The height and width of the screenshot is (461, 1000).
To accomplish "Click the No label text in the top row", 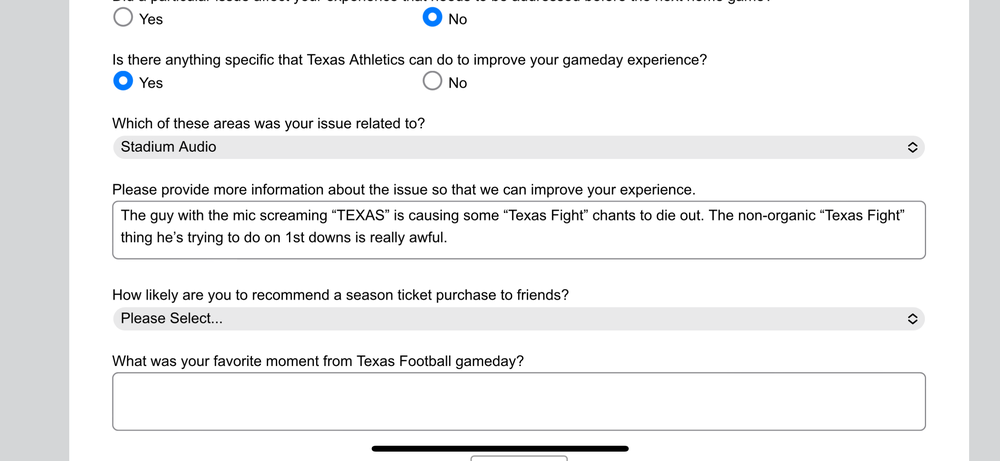I will pos(457,19).
